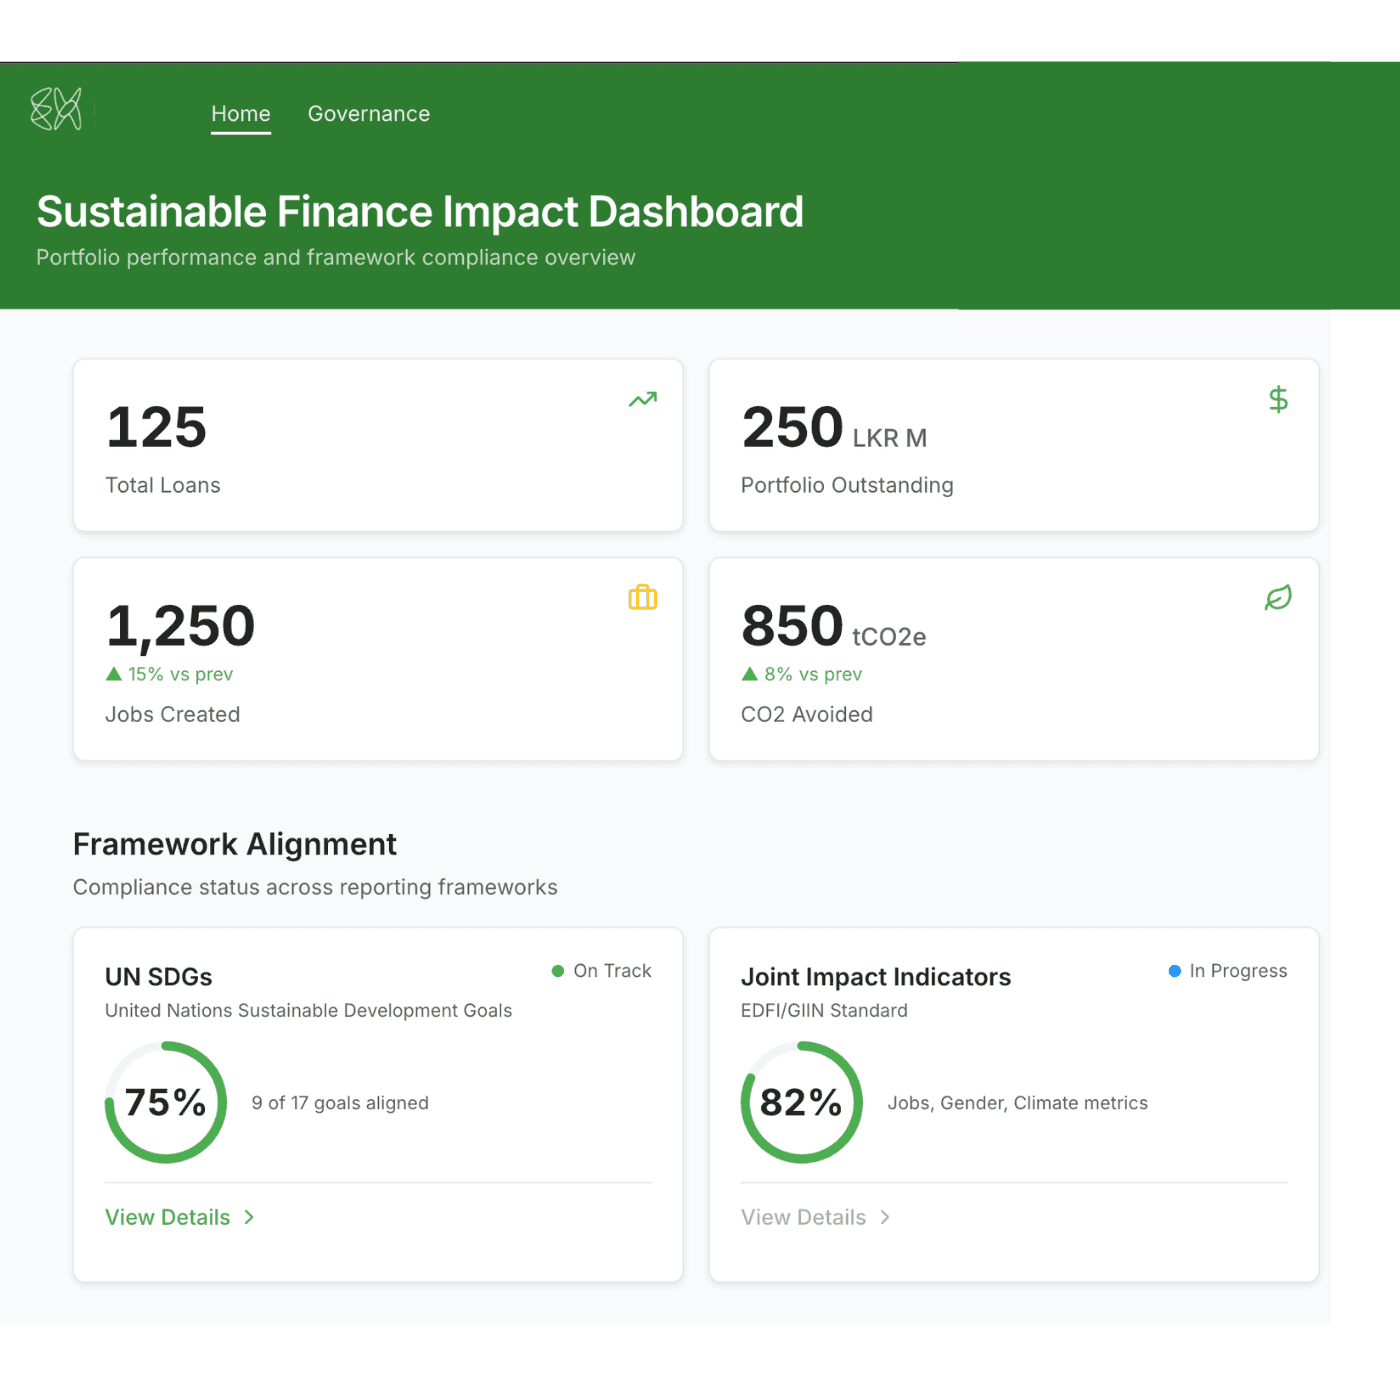Open View Details for UN SDGs
This screenshot has width=1400, height=1400.
(x=168, y=1217)
